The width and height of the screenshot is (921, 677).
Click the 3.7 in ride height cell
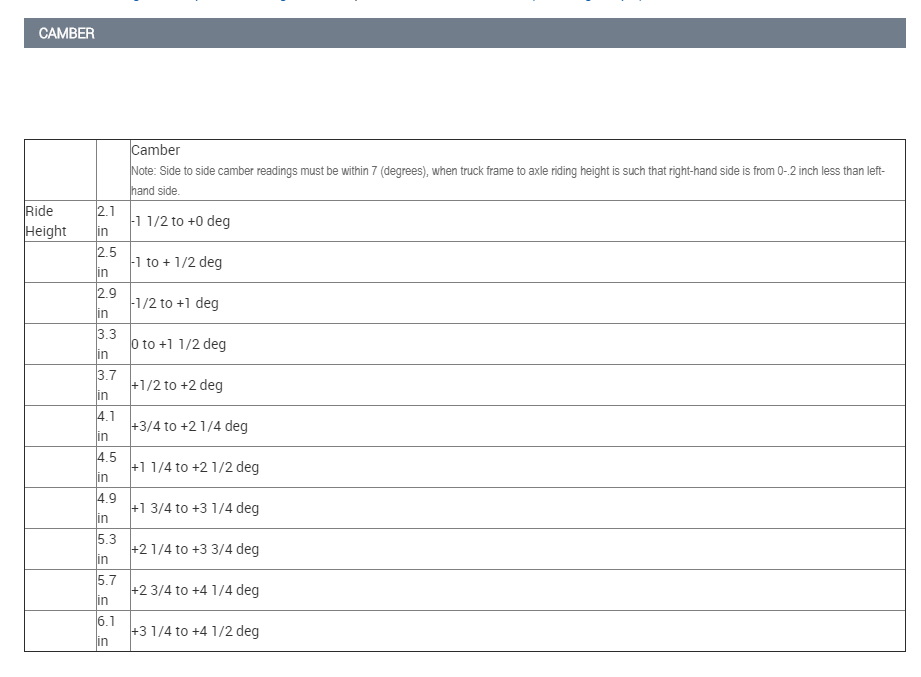pyautogui.click(x=107, y=385)
